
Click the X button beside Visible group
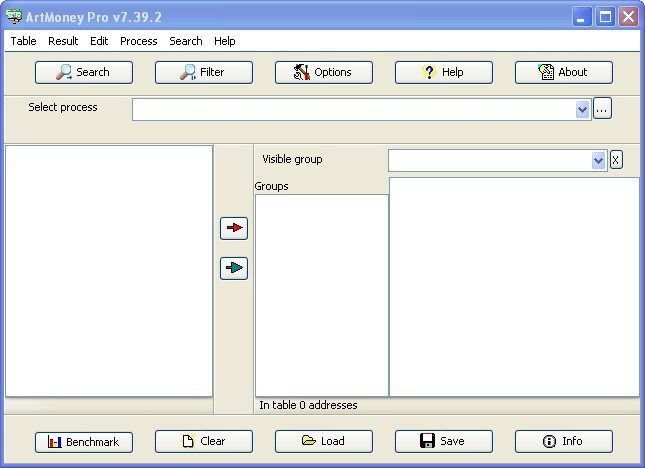pyautogui.click(x=616, y=160)
